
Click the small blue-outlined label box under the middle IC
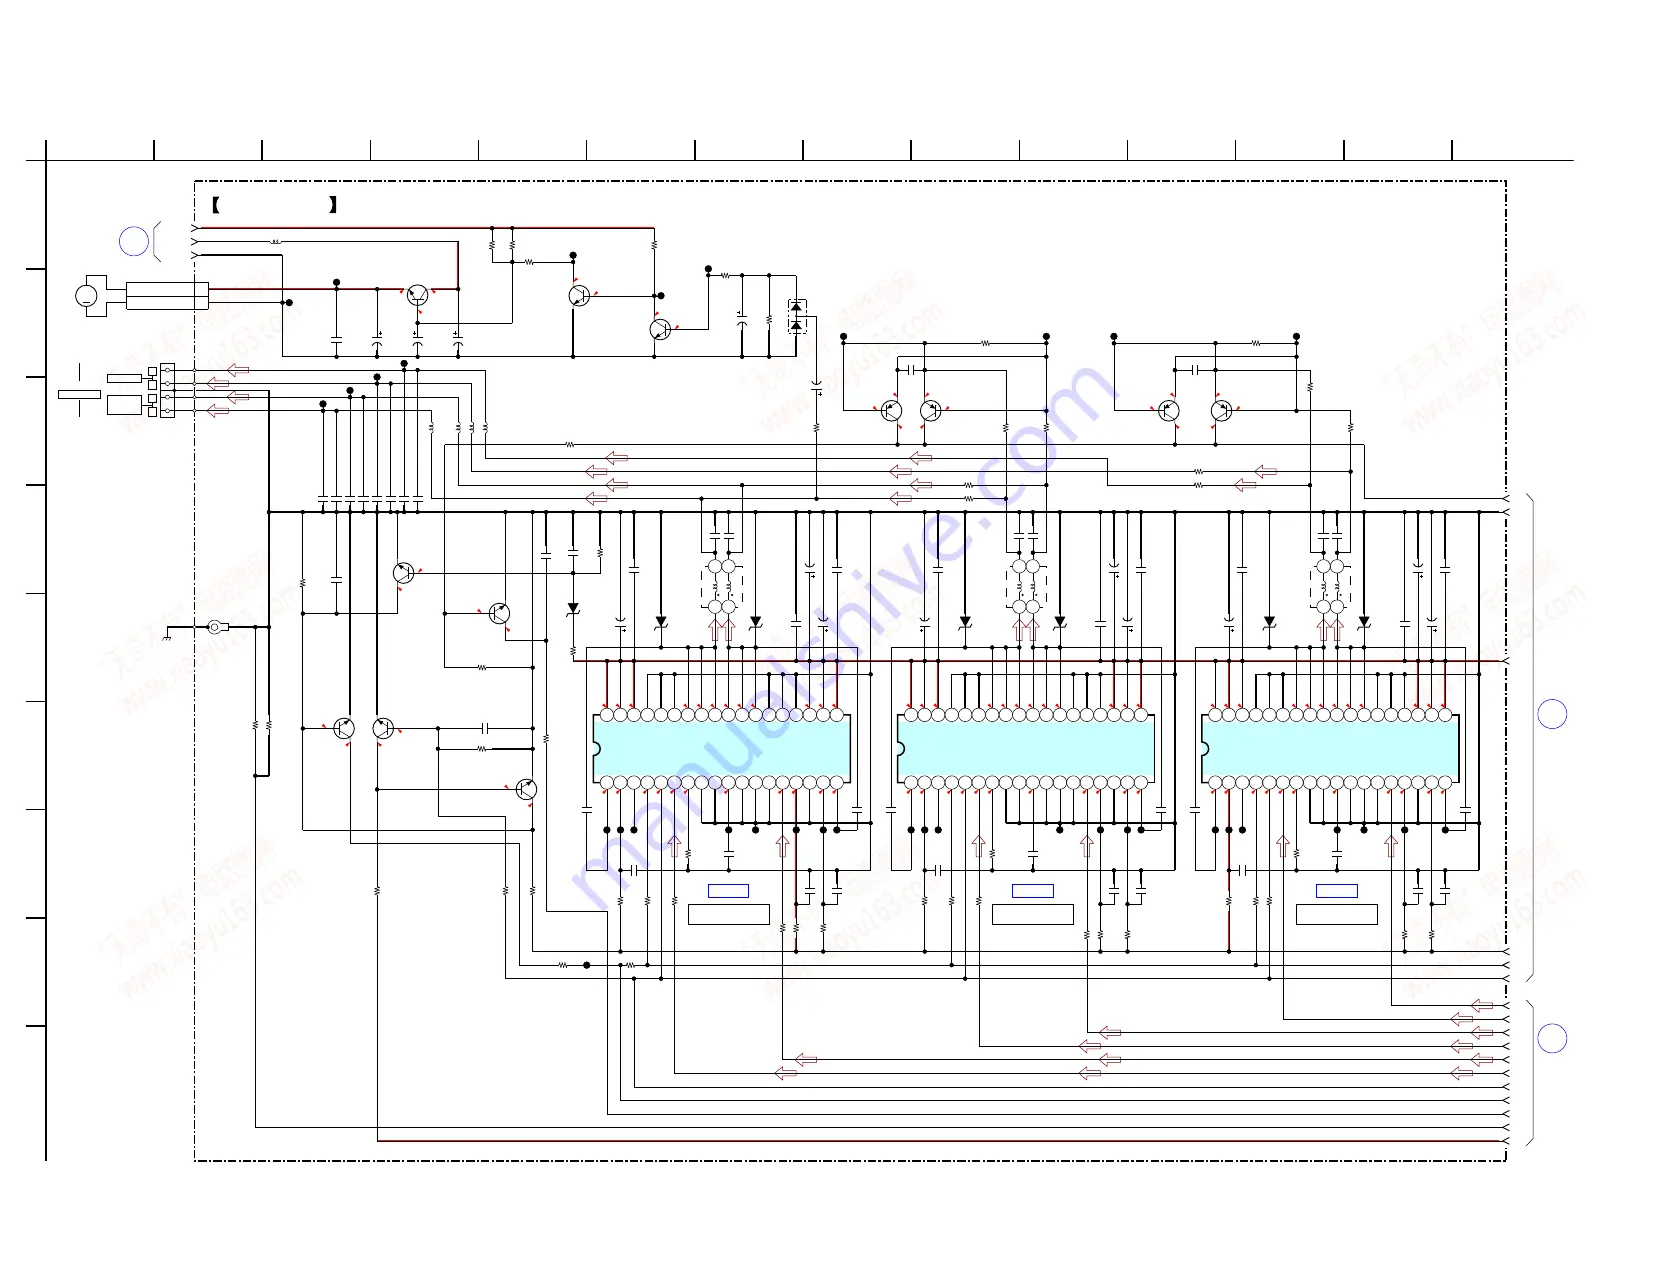pos(1032,891)
